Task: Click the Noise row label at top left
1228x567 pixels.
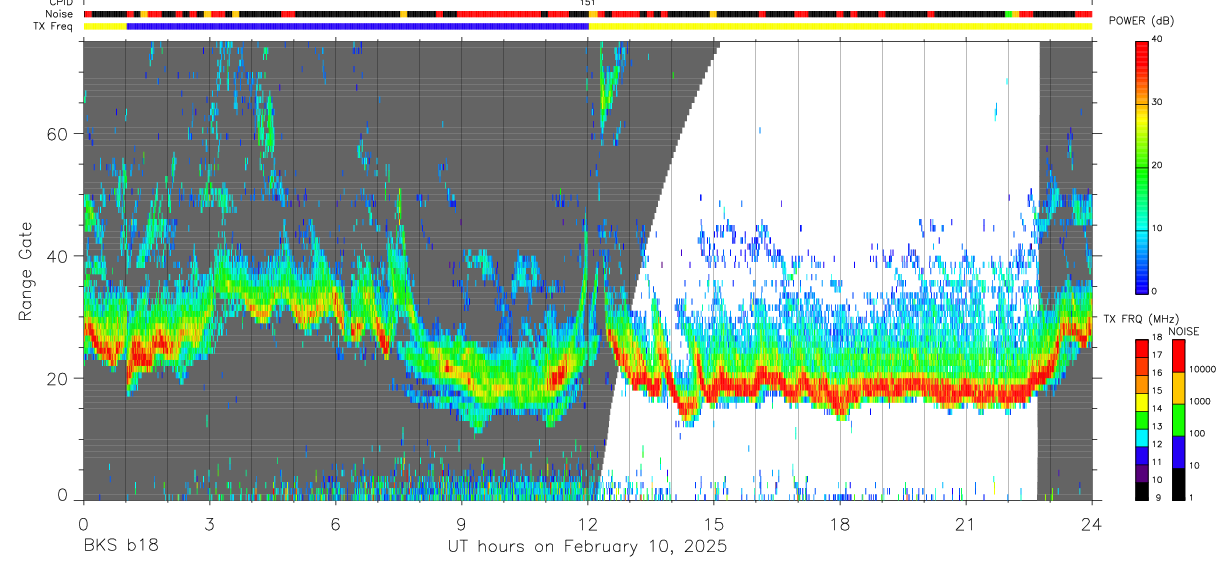Action: click(x=59, y=15)
